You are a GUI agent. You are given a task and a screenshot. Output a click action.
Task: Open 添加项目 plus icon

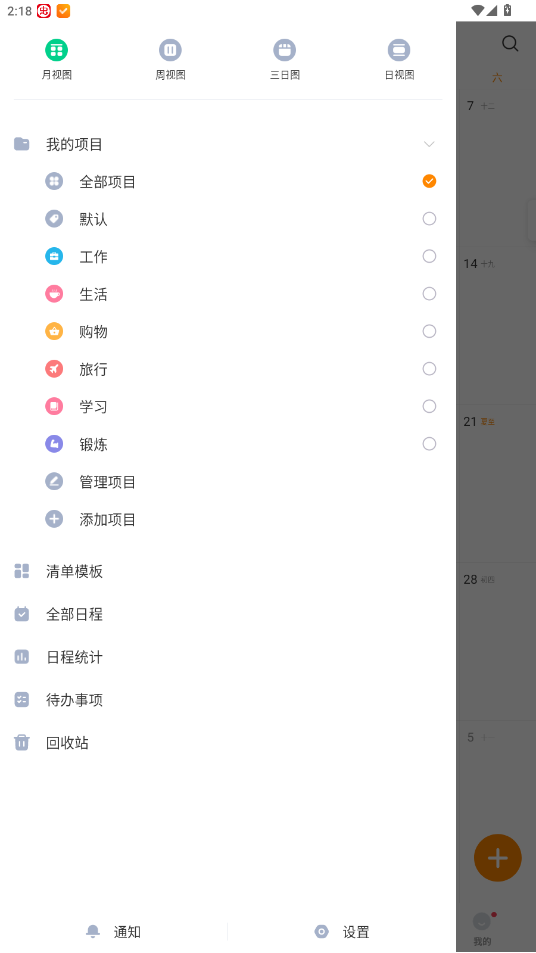click(x=54, y=519)
